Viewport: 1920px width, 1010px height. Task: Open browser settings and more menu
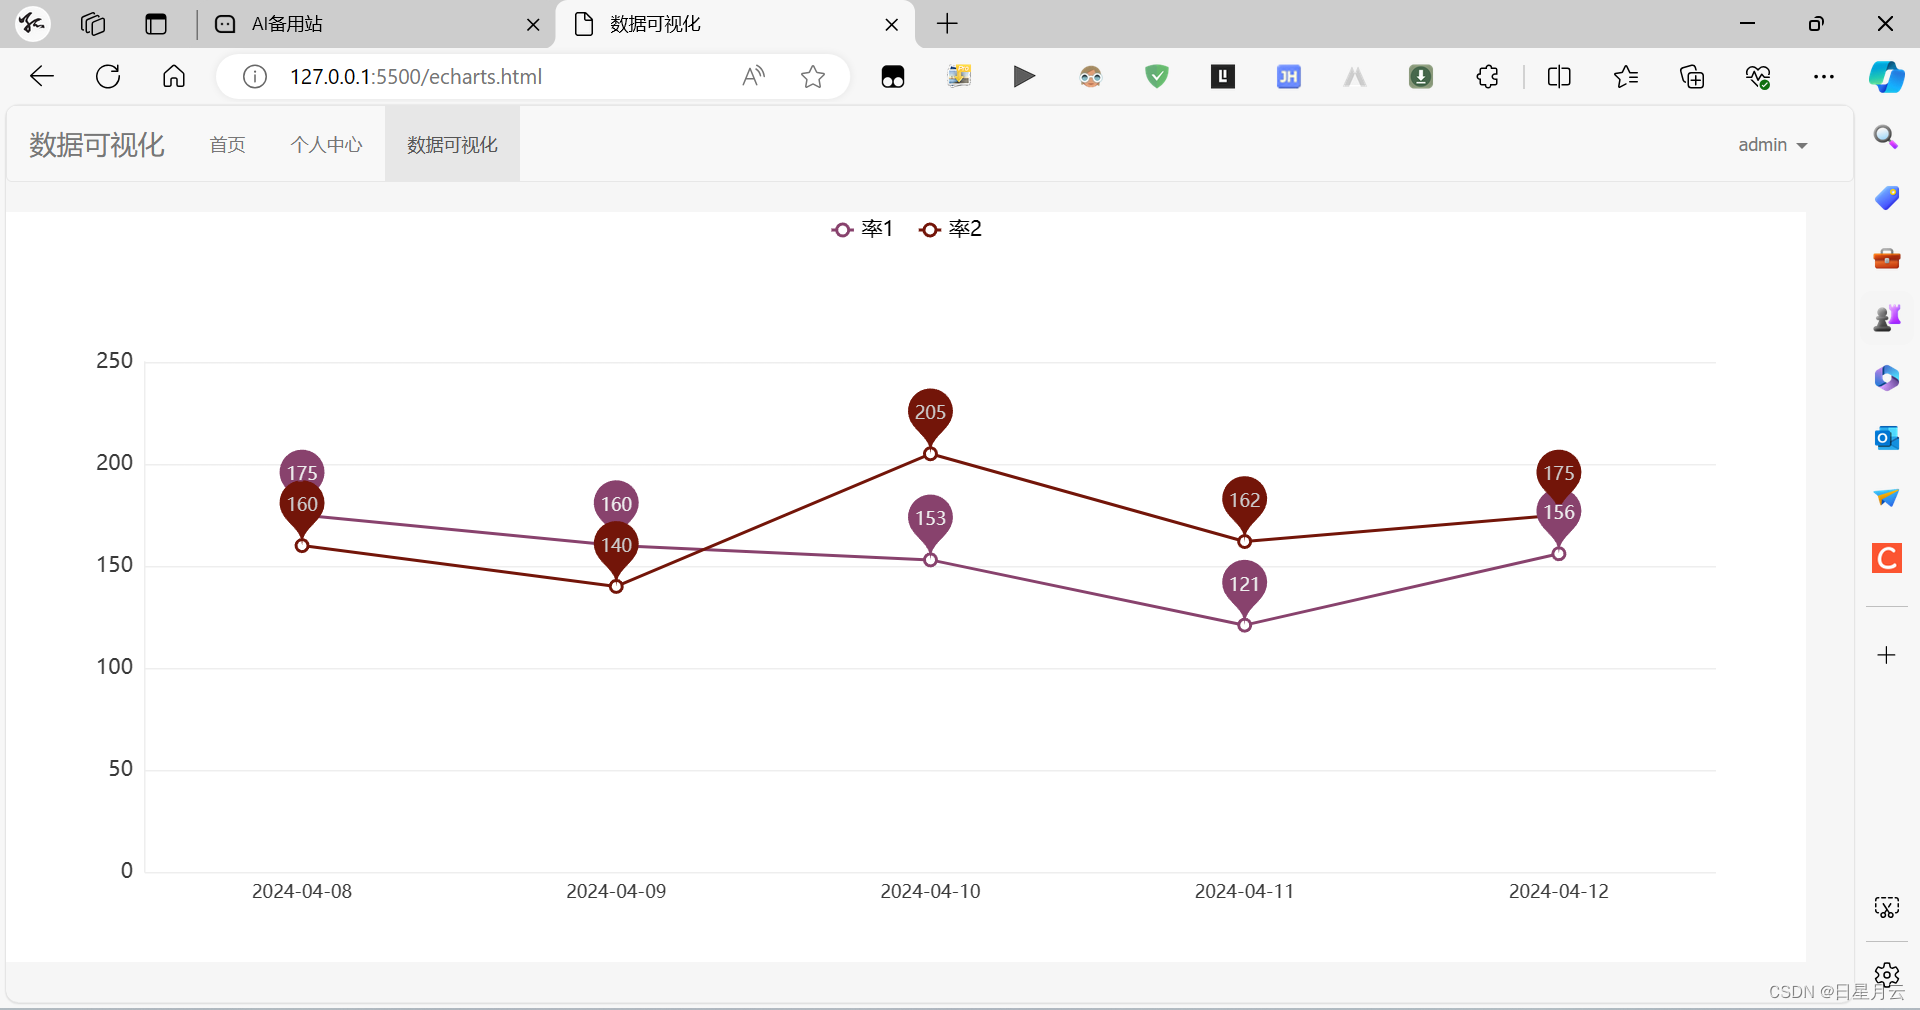click(1824, 76)
